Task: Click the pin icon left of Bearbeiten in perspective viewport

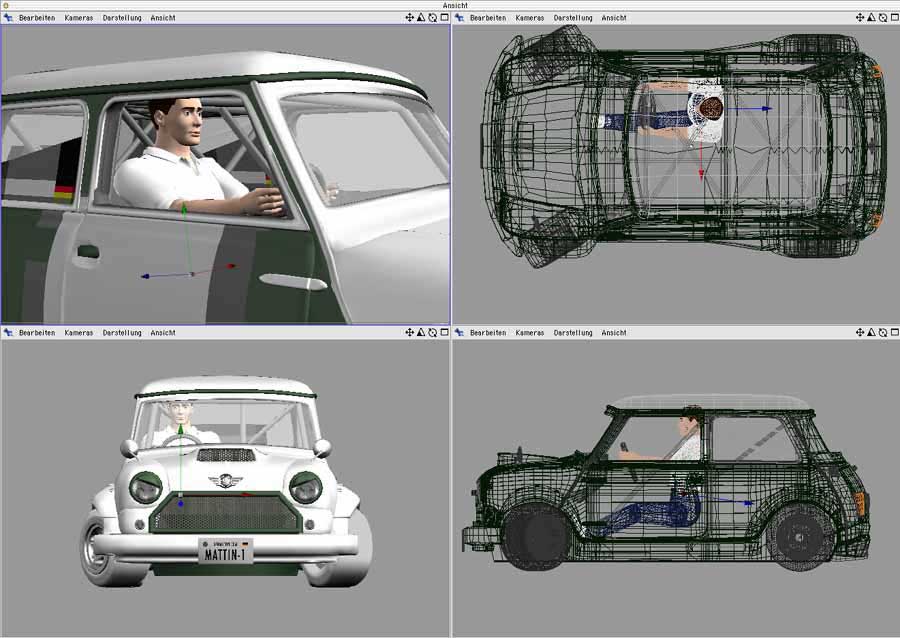Action: click(8, 18)
